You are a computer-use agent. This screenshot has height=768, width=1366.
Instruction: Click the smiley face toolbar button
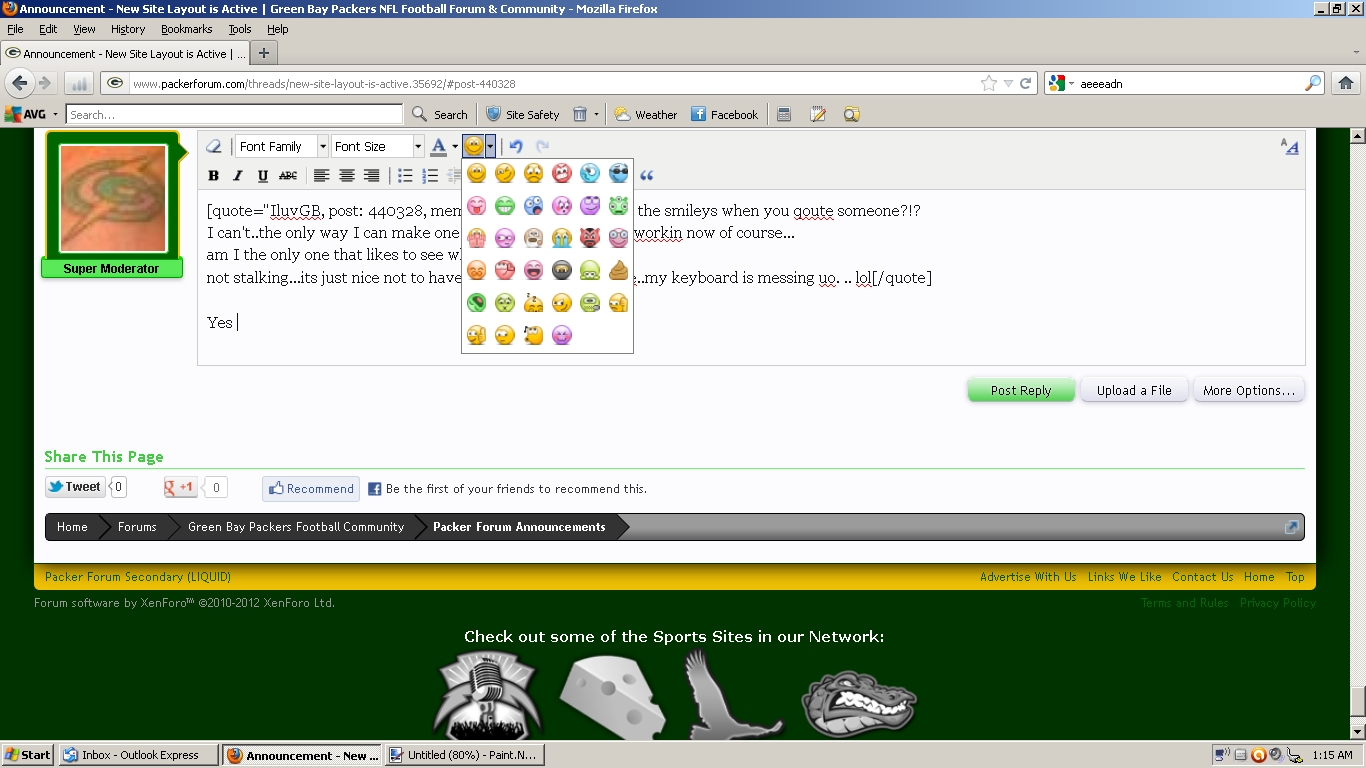[474, 146]
